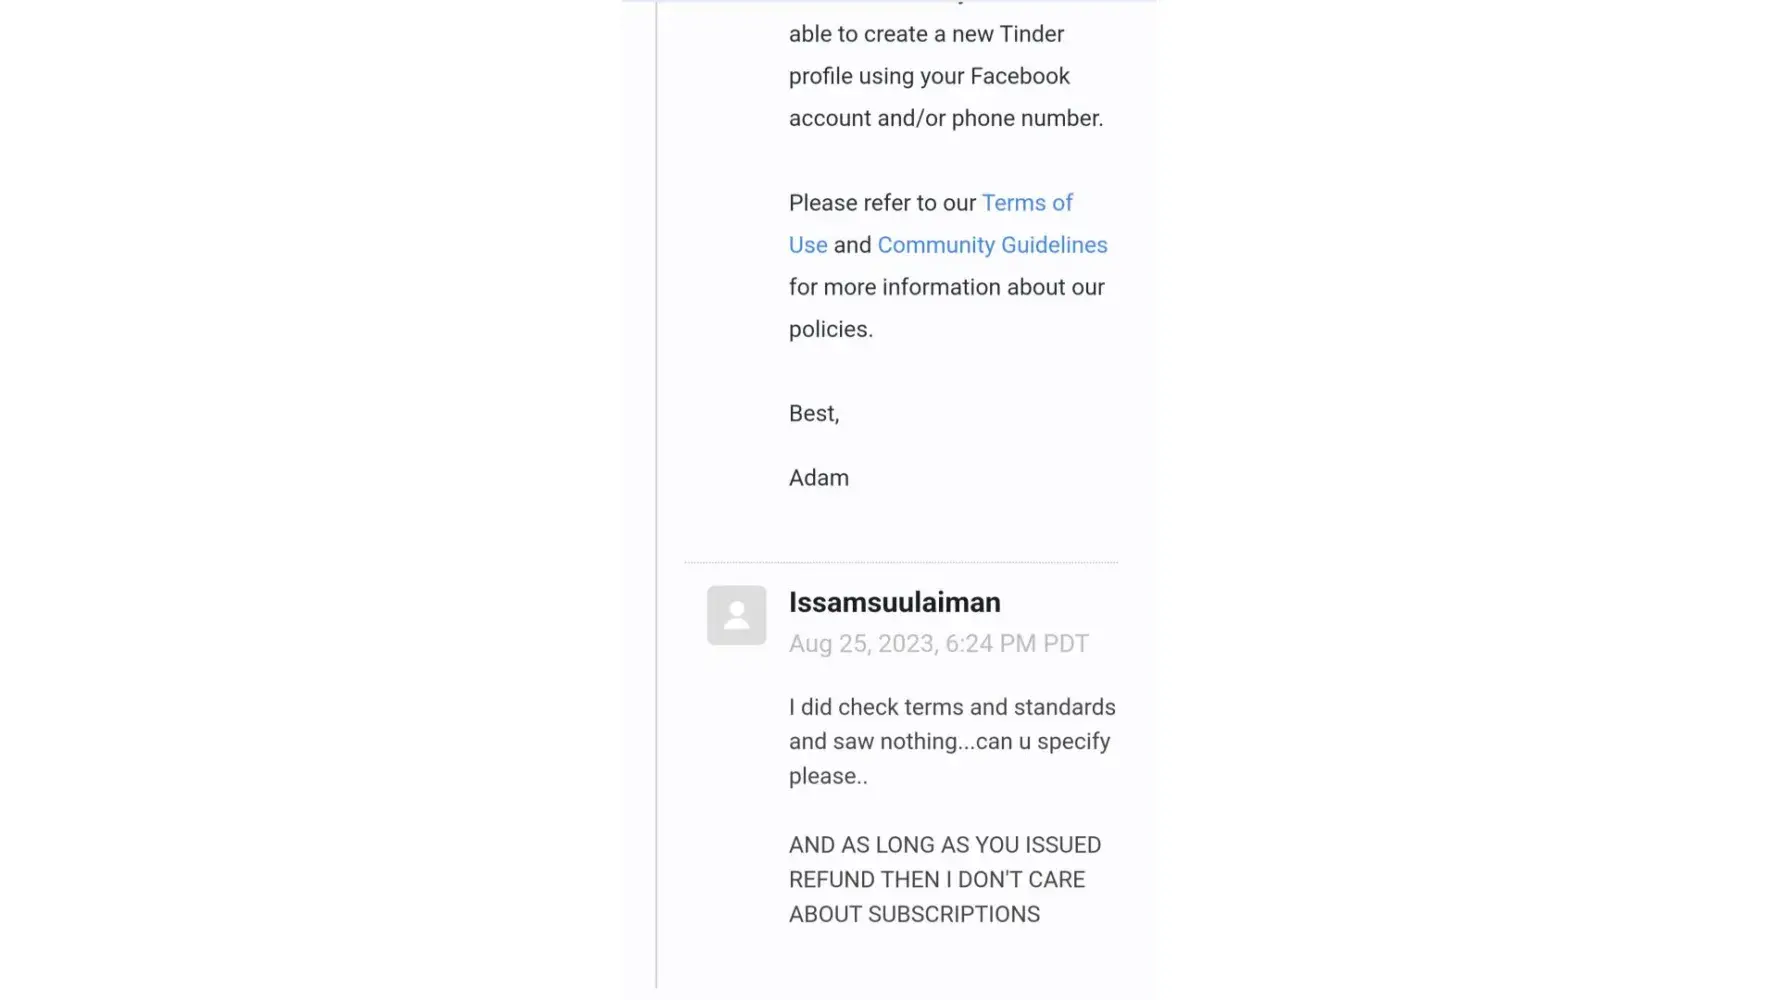
Task: Click the Issamsuulaiman username heading
Action: tap(894, 602)
